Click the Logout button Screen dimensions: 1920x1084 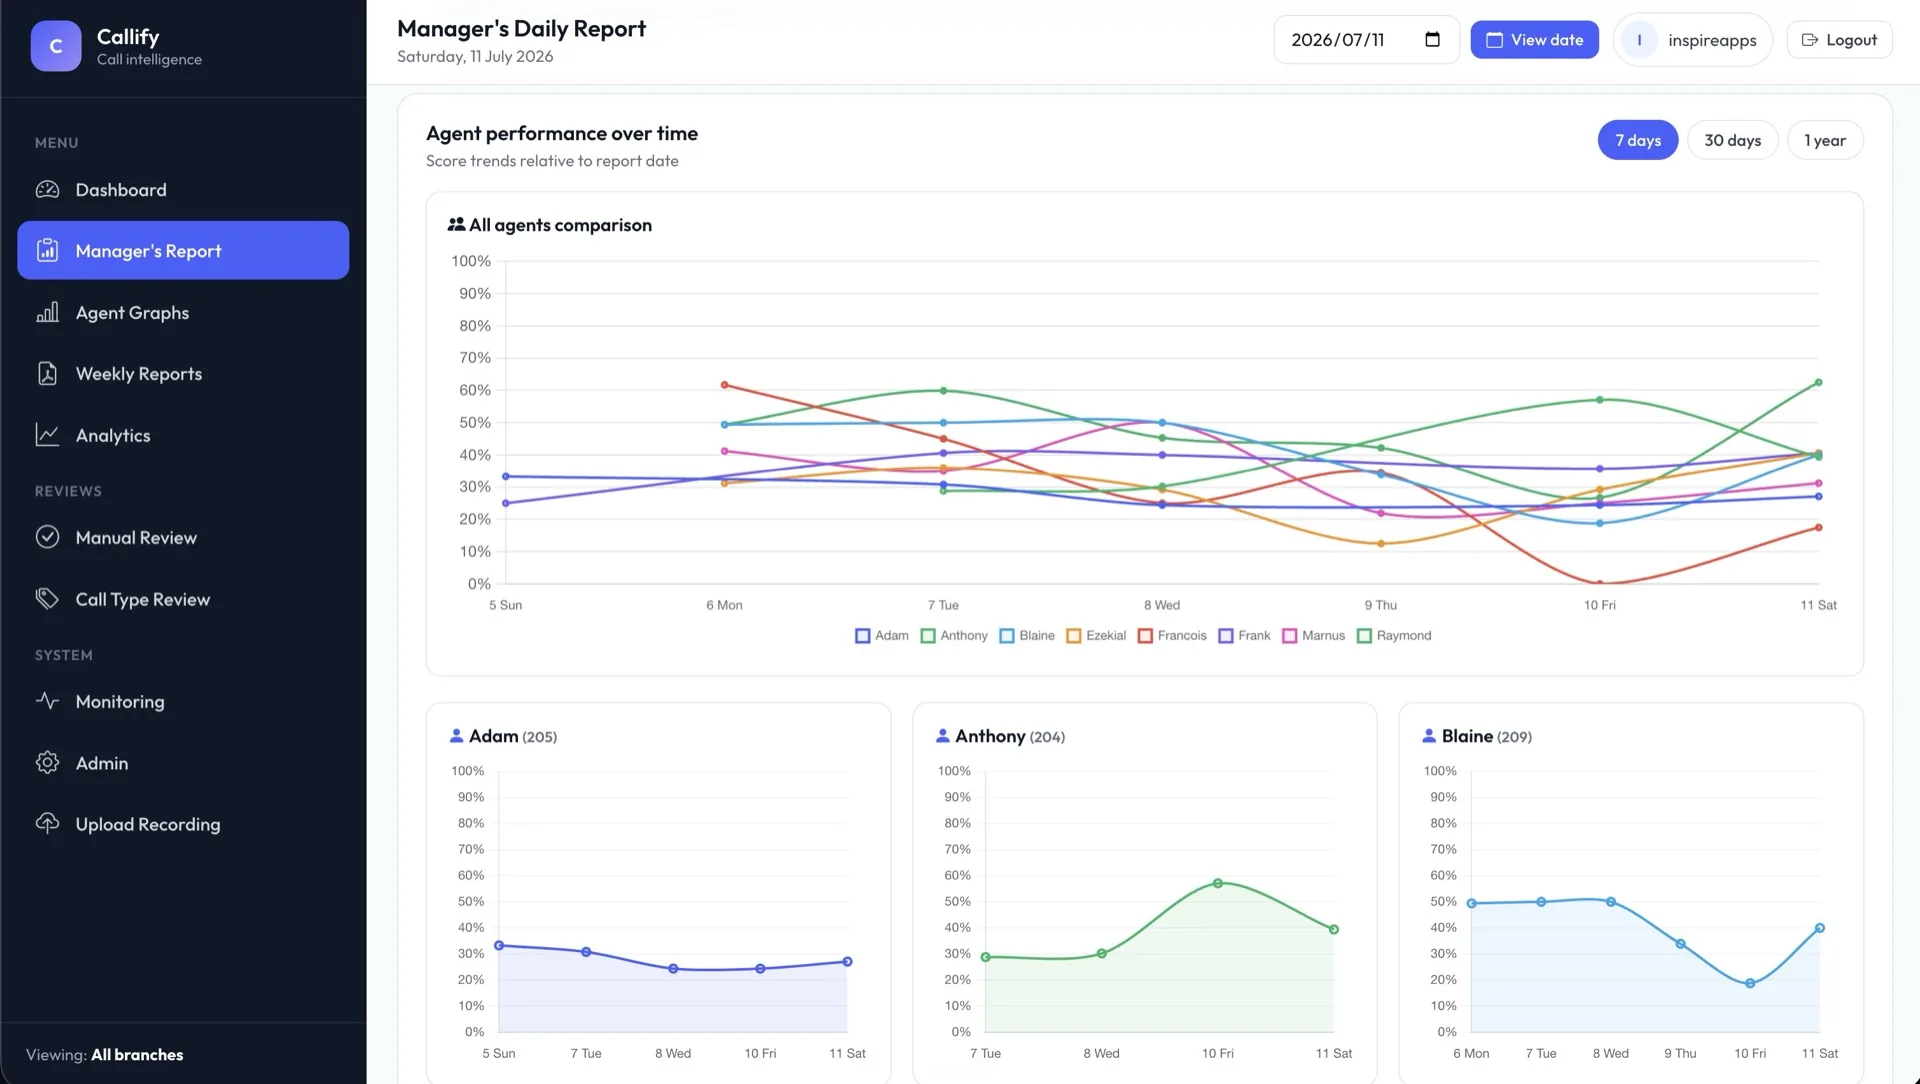tap(1839, 40)
